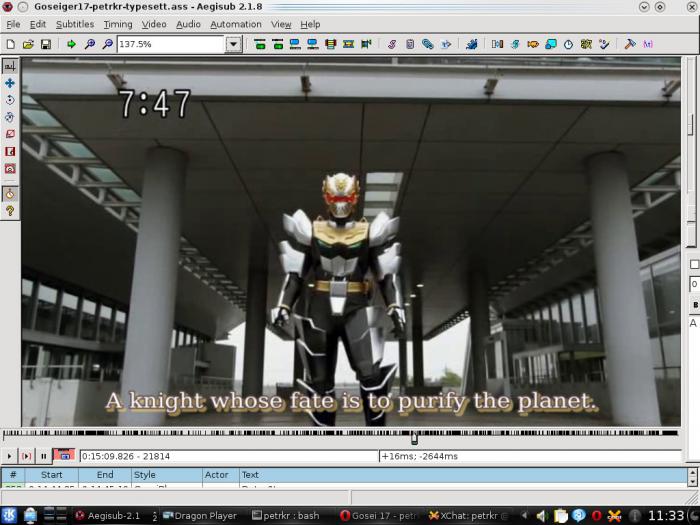Click the 0:15:09.826 time position field
Screen dimensions: 700x525
coord(229,456)
